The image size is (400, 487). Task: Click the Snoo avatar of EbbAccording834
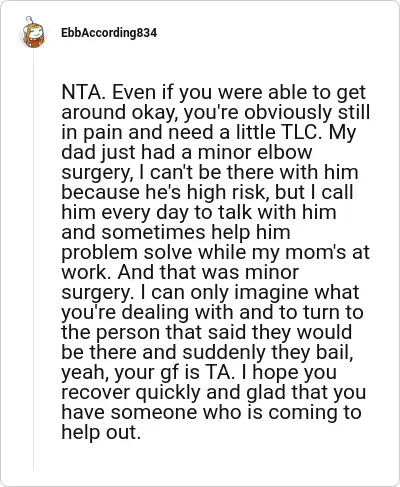tap(33, 32)
